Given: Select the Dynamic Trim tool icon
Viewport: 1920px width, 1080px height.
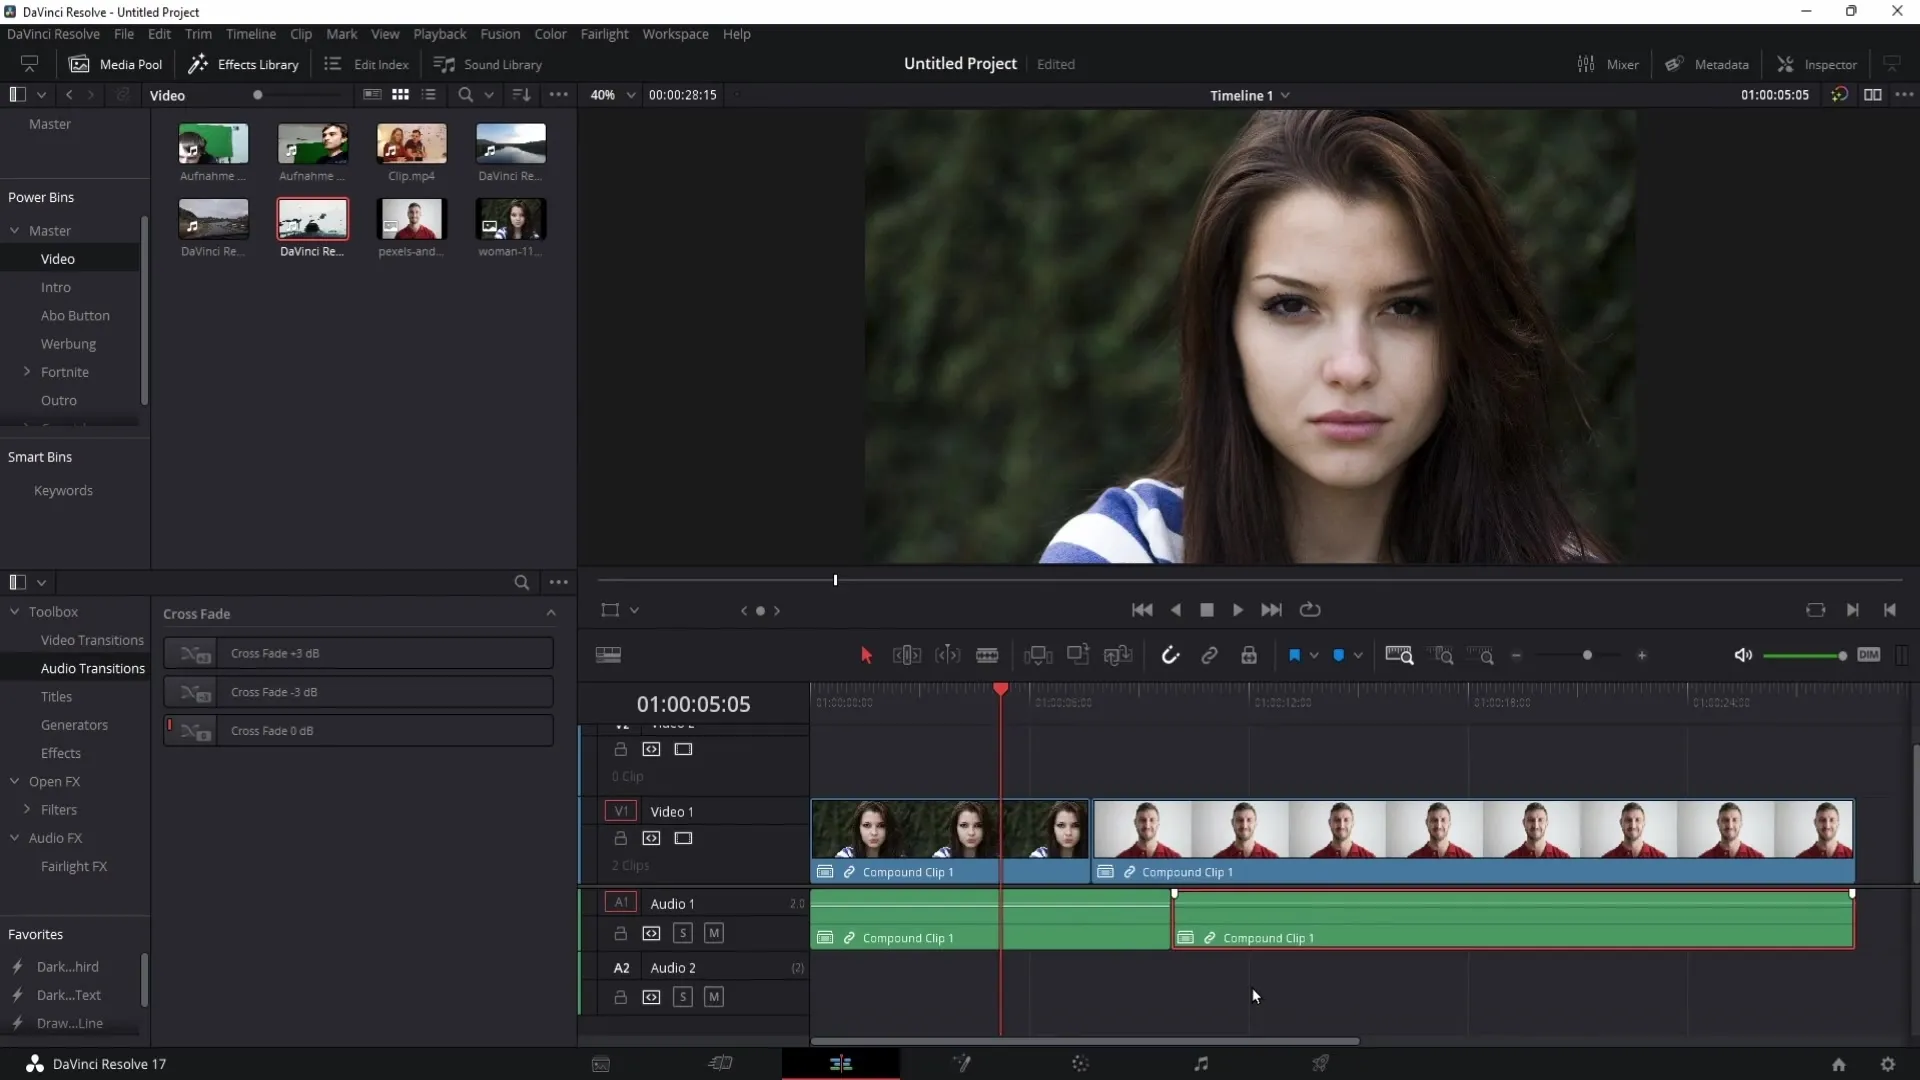Looking at the screenshot, I should pos(947,655).
